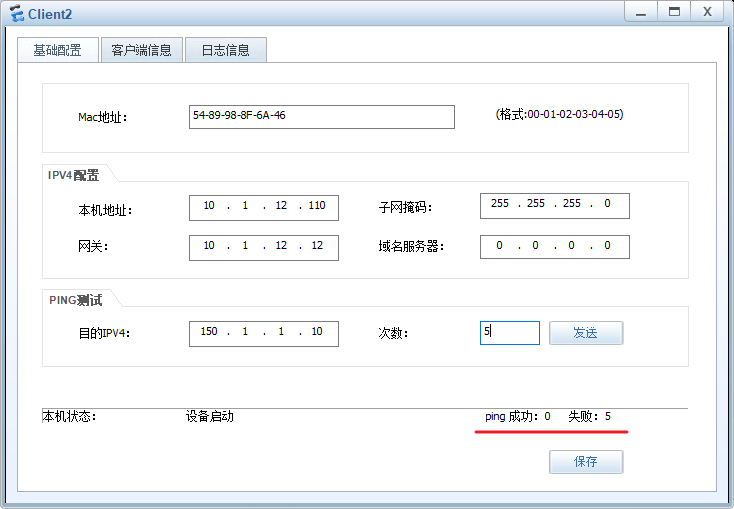Click the 次数: label
The width and height of the screenshot is (734, 509).
pos(393,333)
